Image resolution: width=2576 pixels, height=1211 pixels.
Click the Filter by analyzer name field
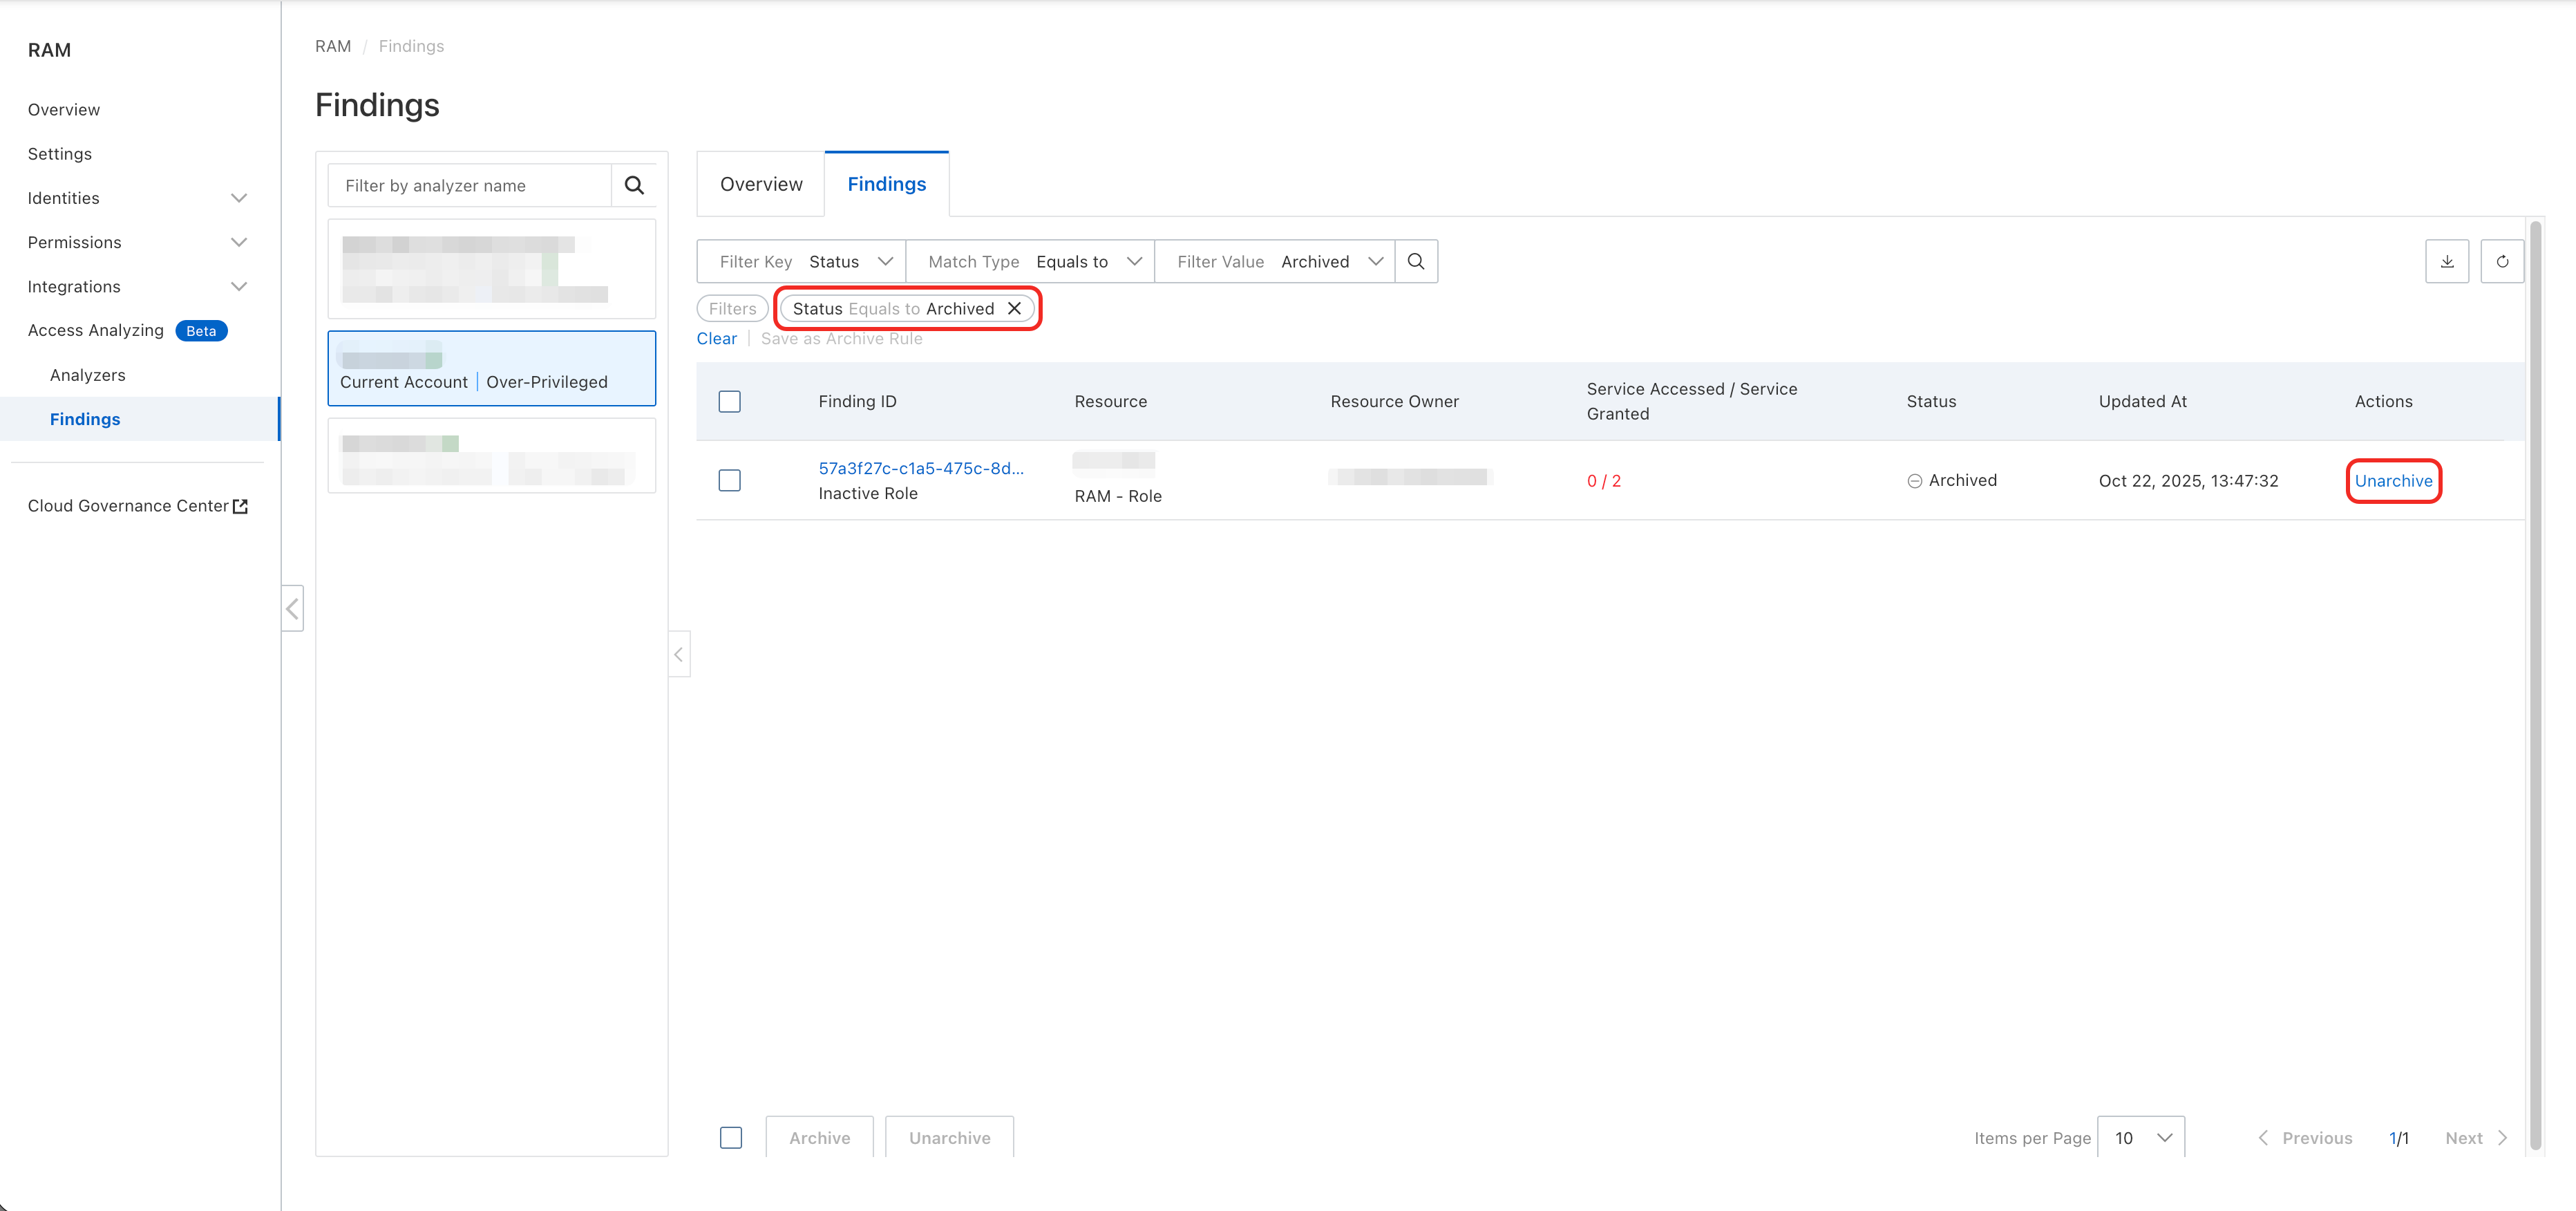pyautogui.click(x=470, y=185)
